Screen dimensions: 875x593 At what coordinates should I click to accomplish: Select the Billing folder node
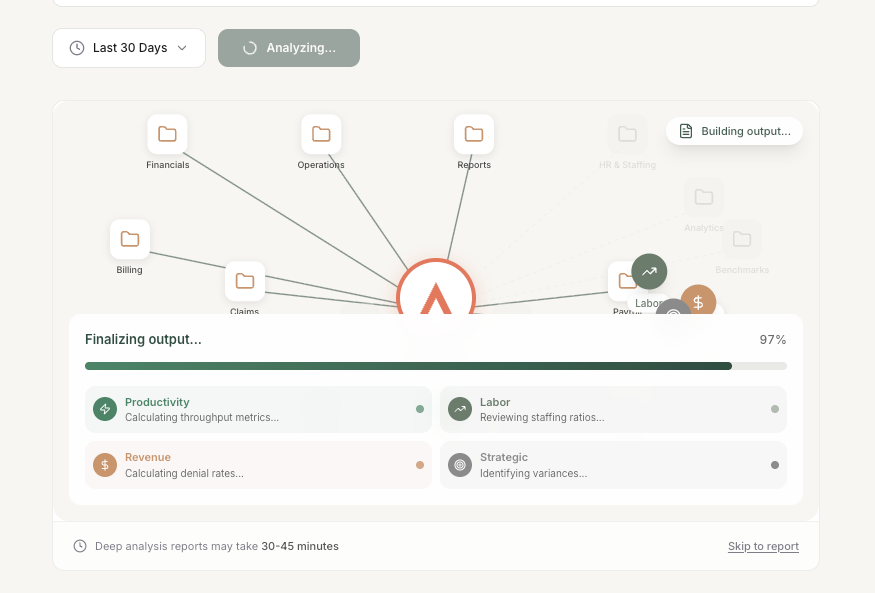click(x=129, y=239)
